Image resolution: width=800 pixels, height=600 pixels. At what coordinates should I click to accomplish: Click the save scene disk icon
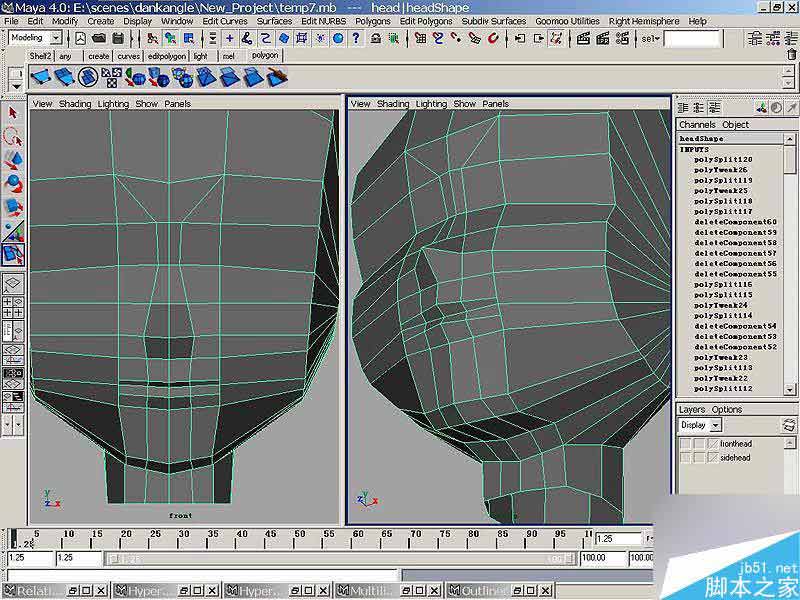[119, 38]
